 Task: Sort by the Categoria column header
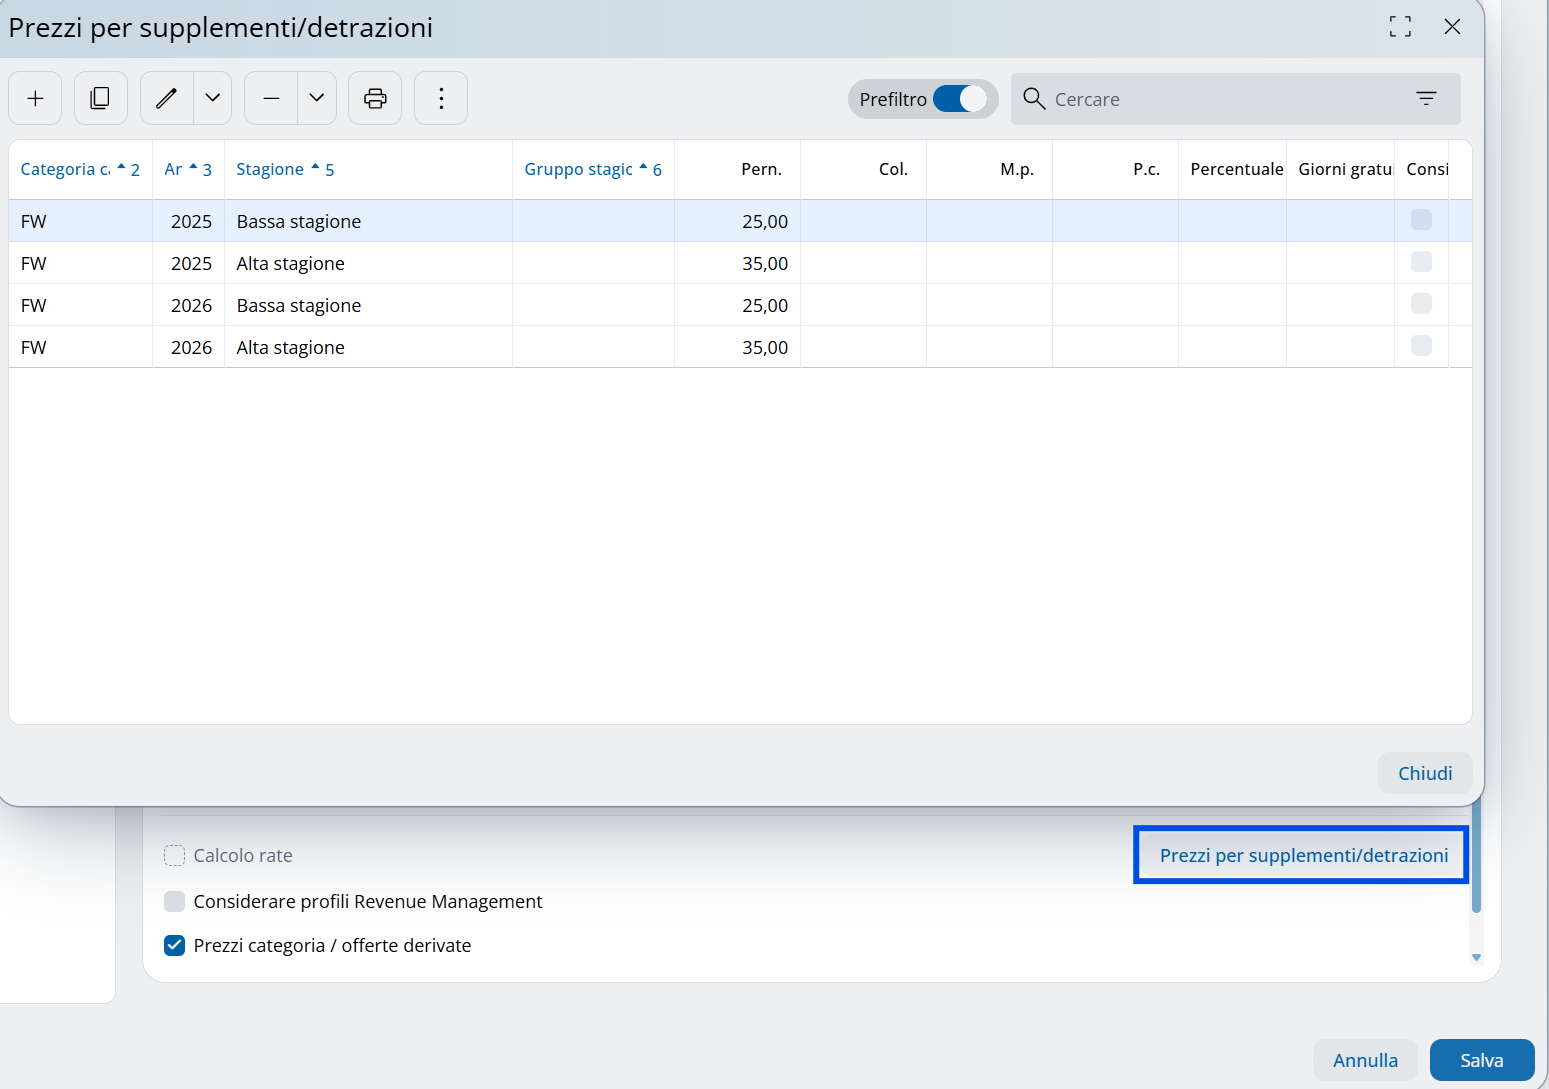coord(66,169)
